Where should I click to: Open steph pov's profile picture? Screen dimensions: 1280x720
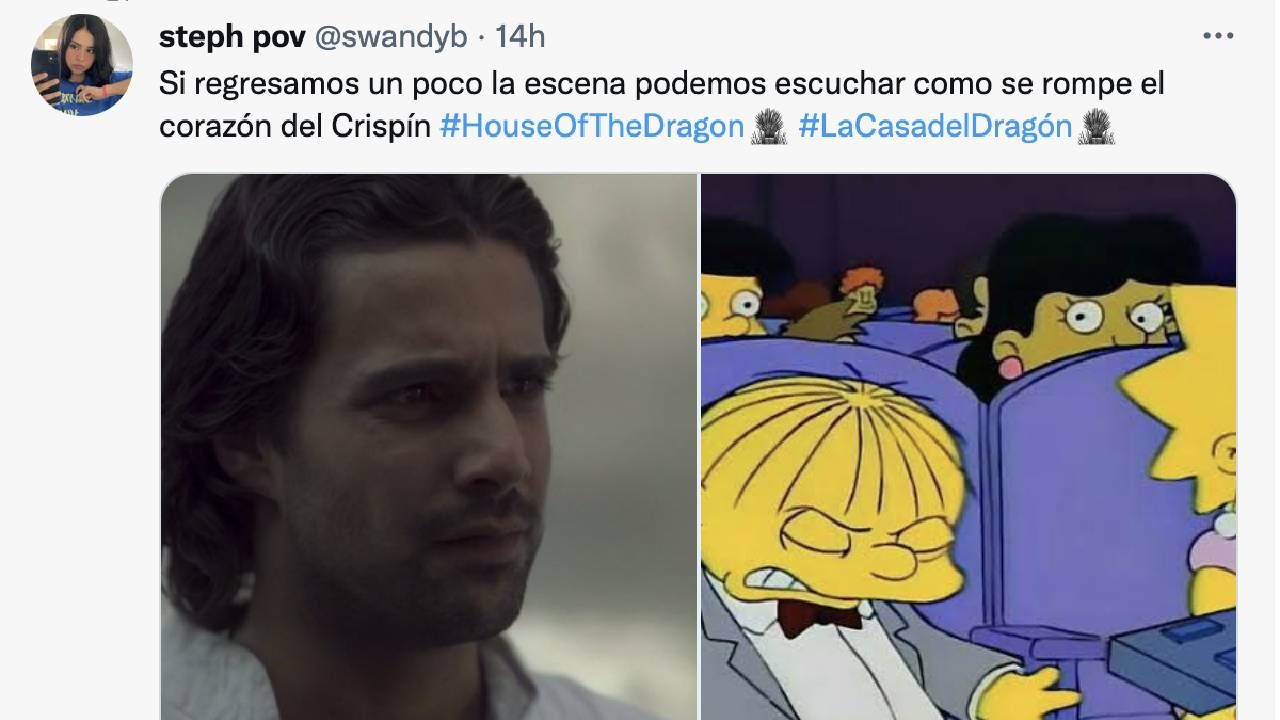82,65
